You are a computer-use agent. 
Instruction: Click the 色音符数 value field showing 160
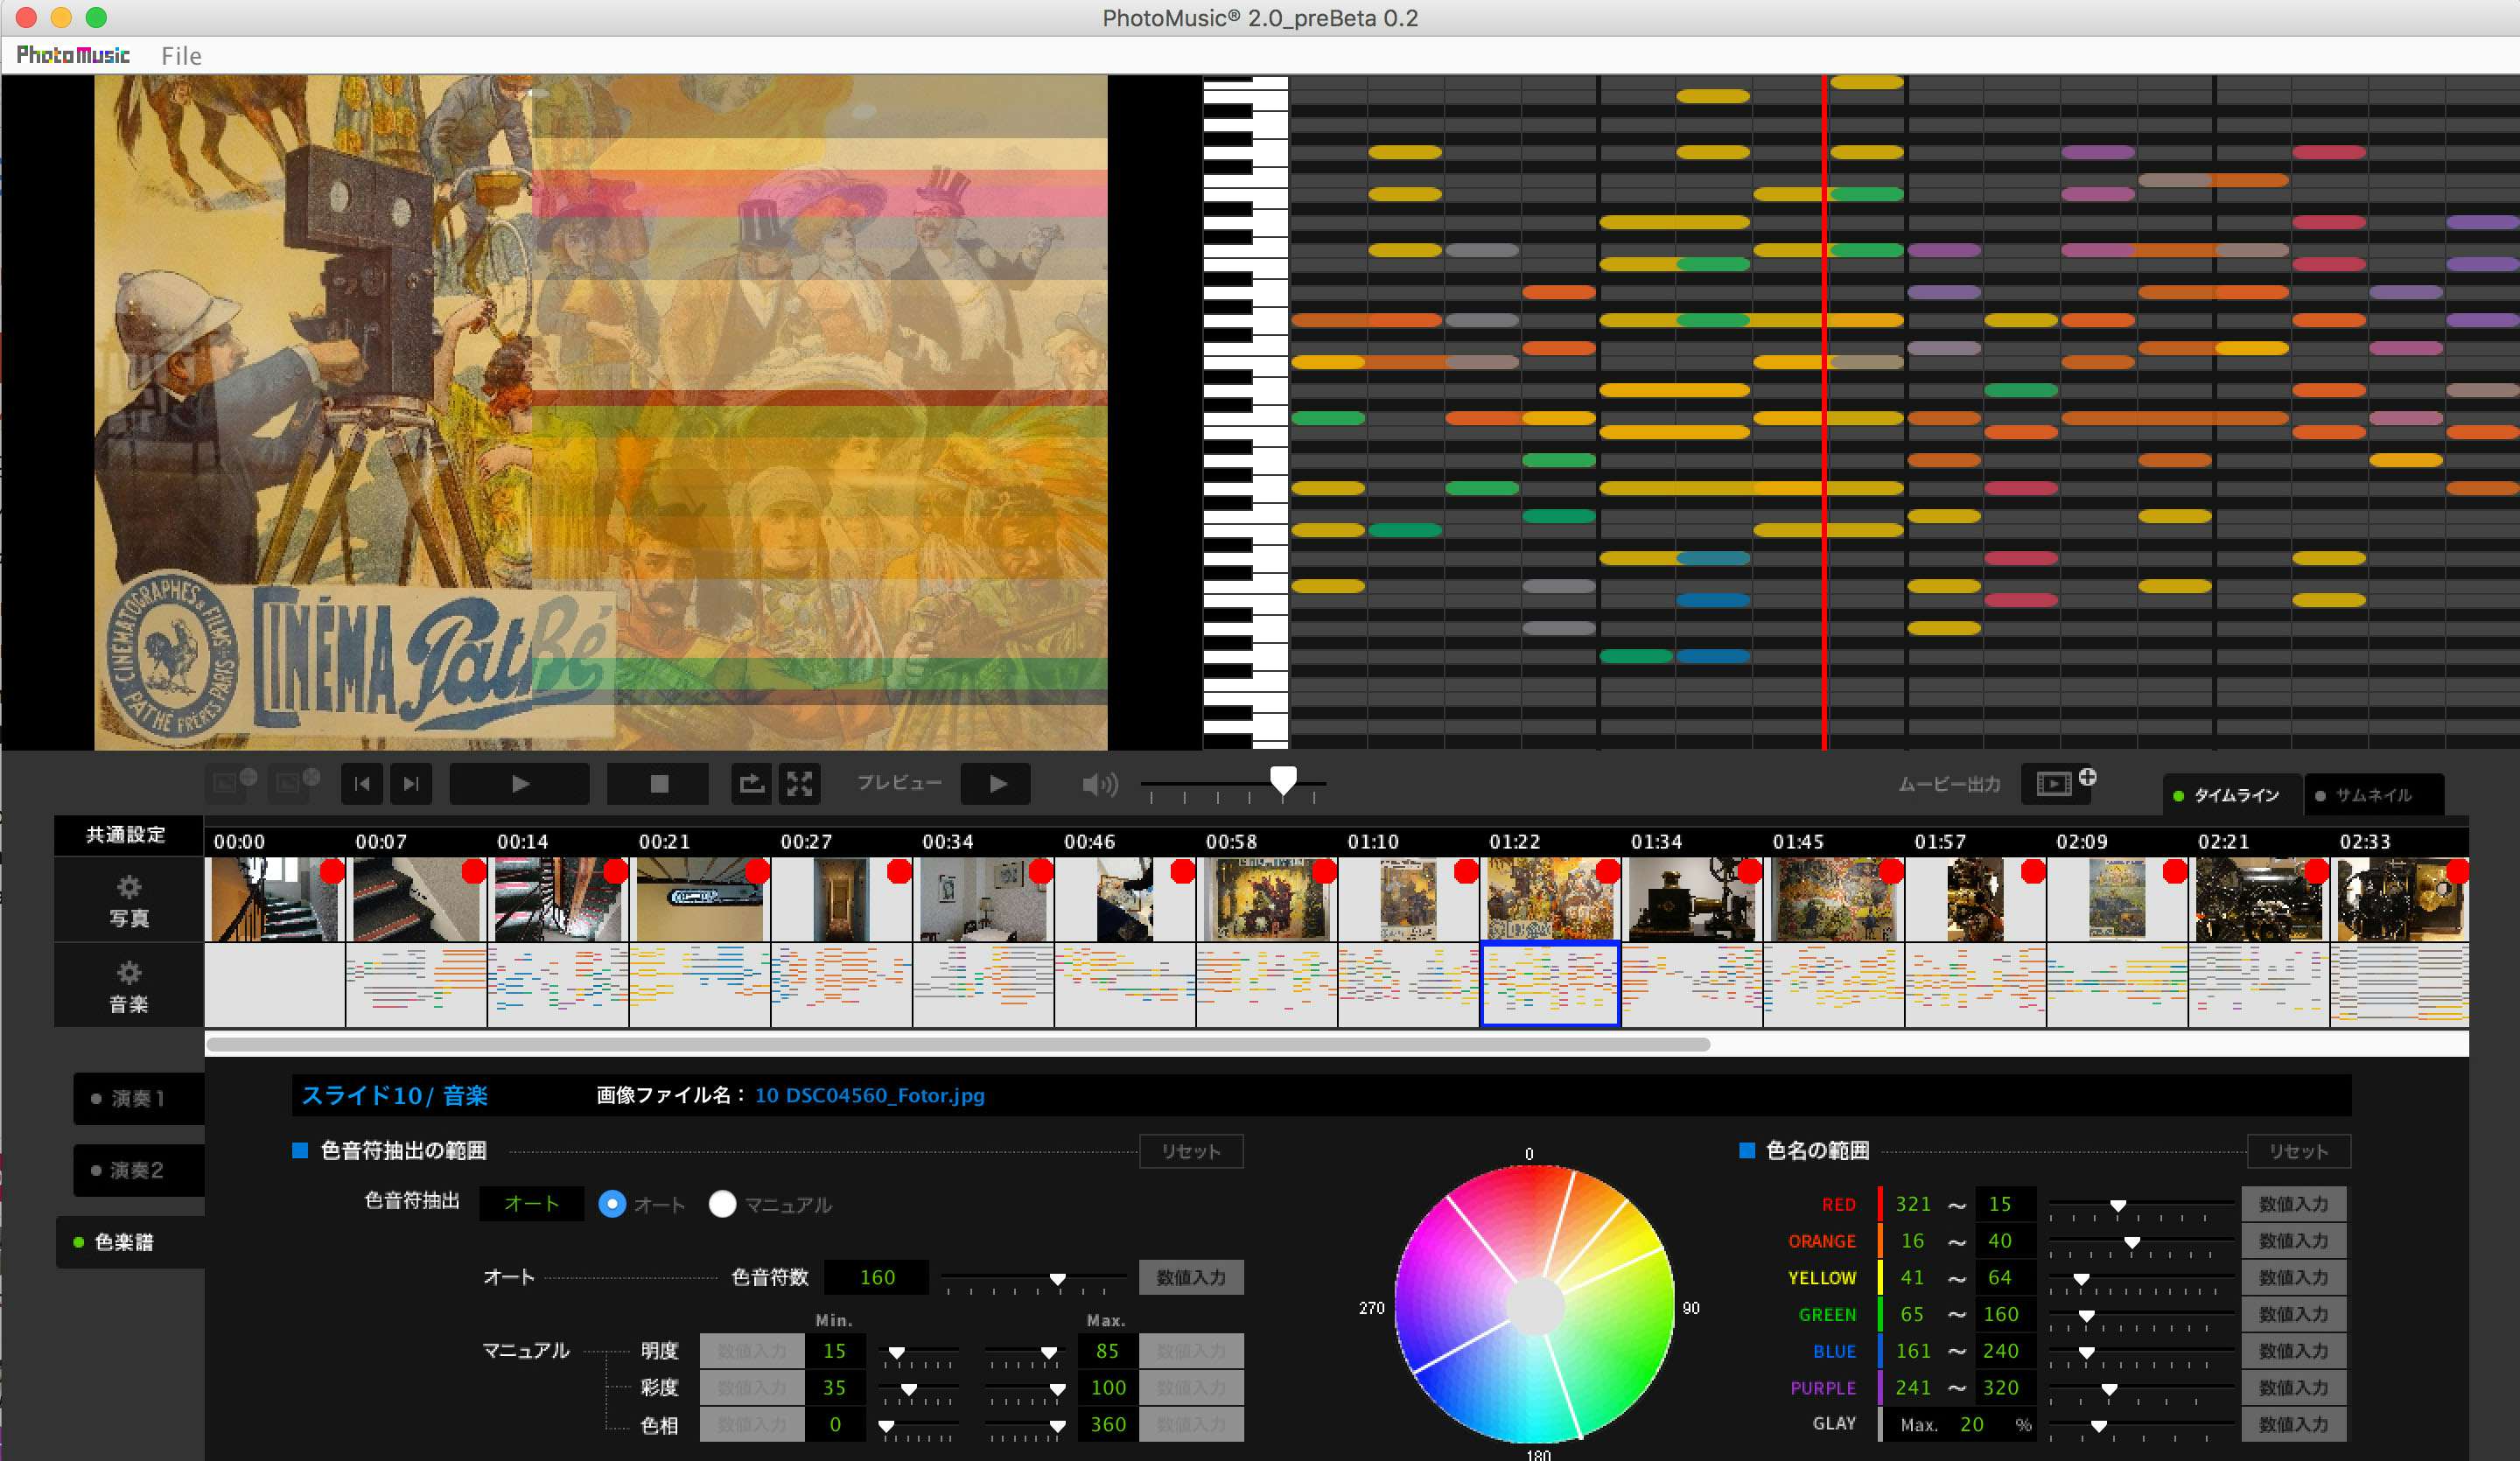877,1277
